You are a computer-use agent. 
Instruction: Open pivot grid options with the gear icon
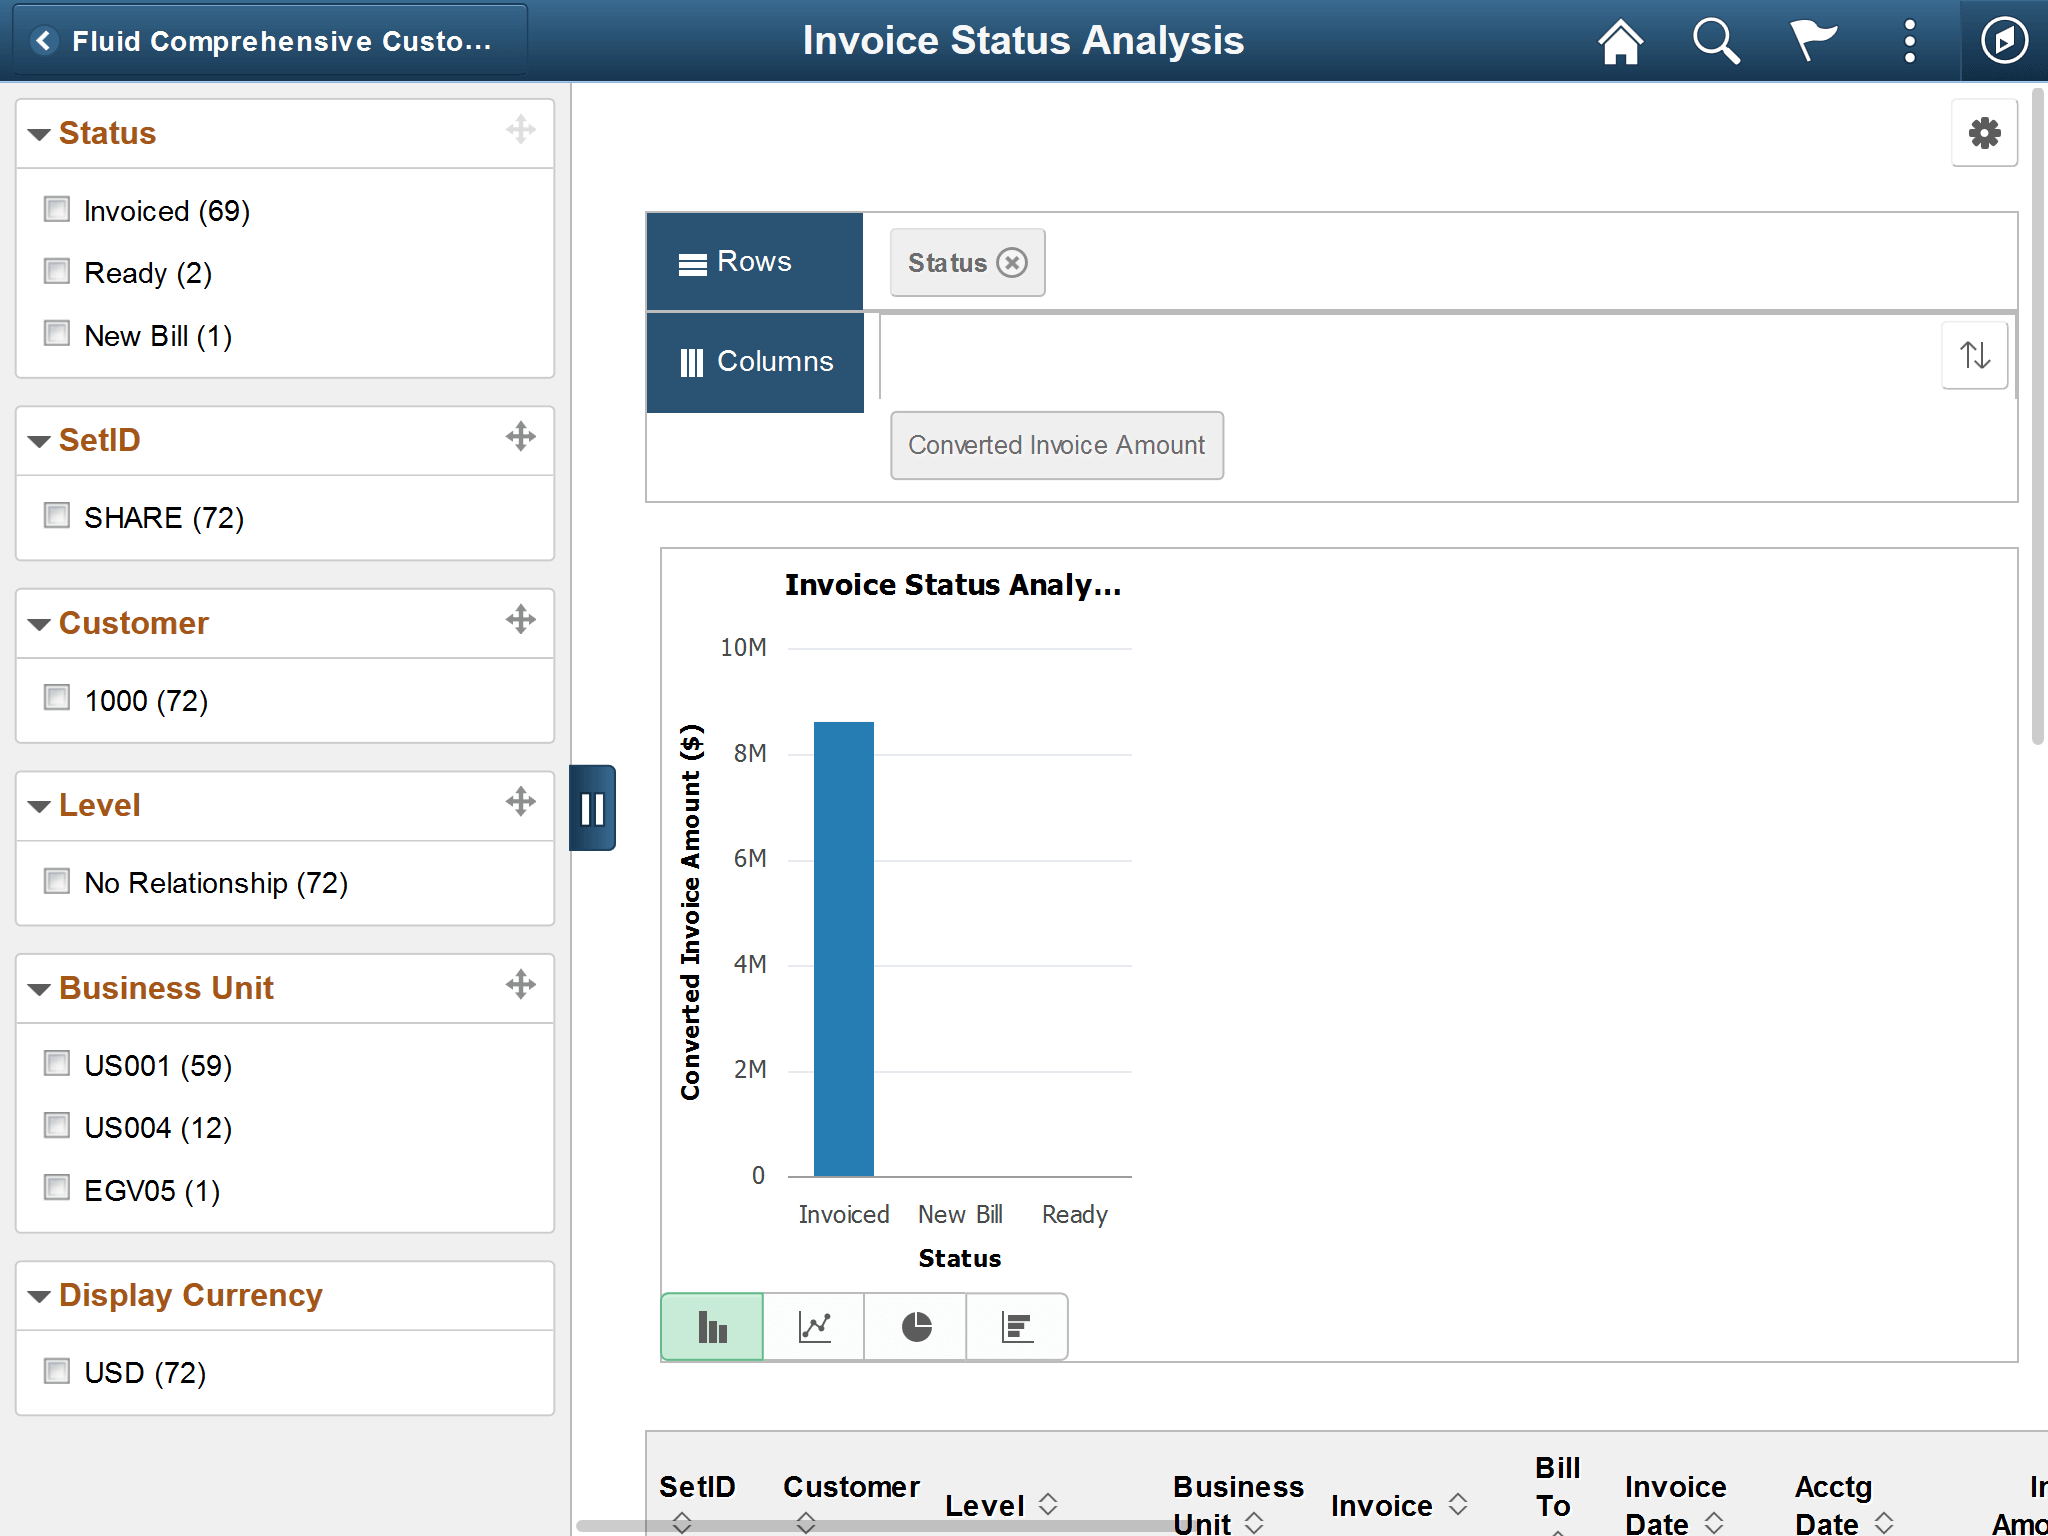[x=1984, y=132]
